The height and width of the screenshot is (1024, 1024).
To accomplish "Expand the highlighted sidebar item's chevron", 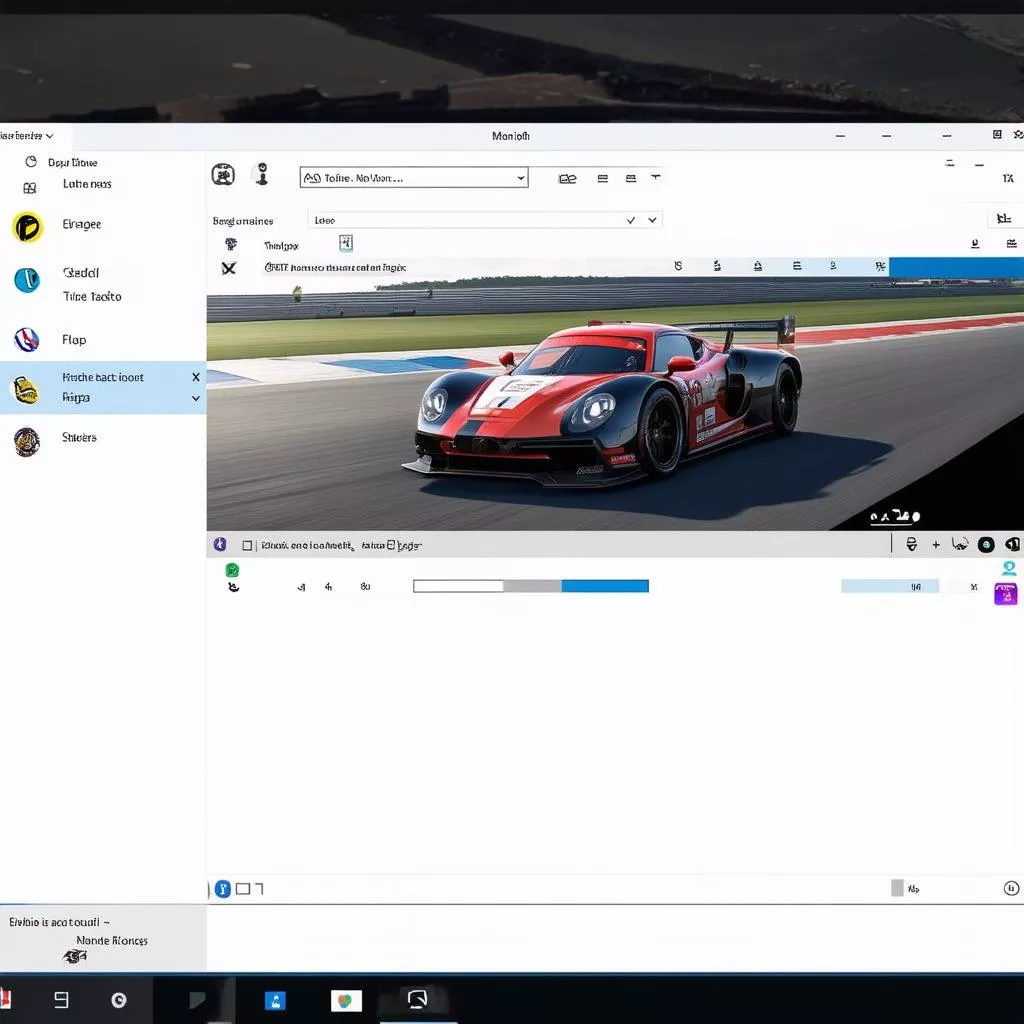I will tap(196, 398).
